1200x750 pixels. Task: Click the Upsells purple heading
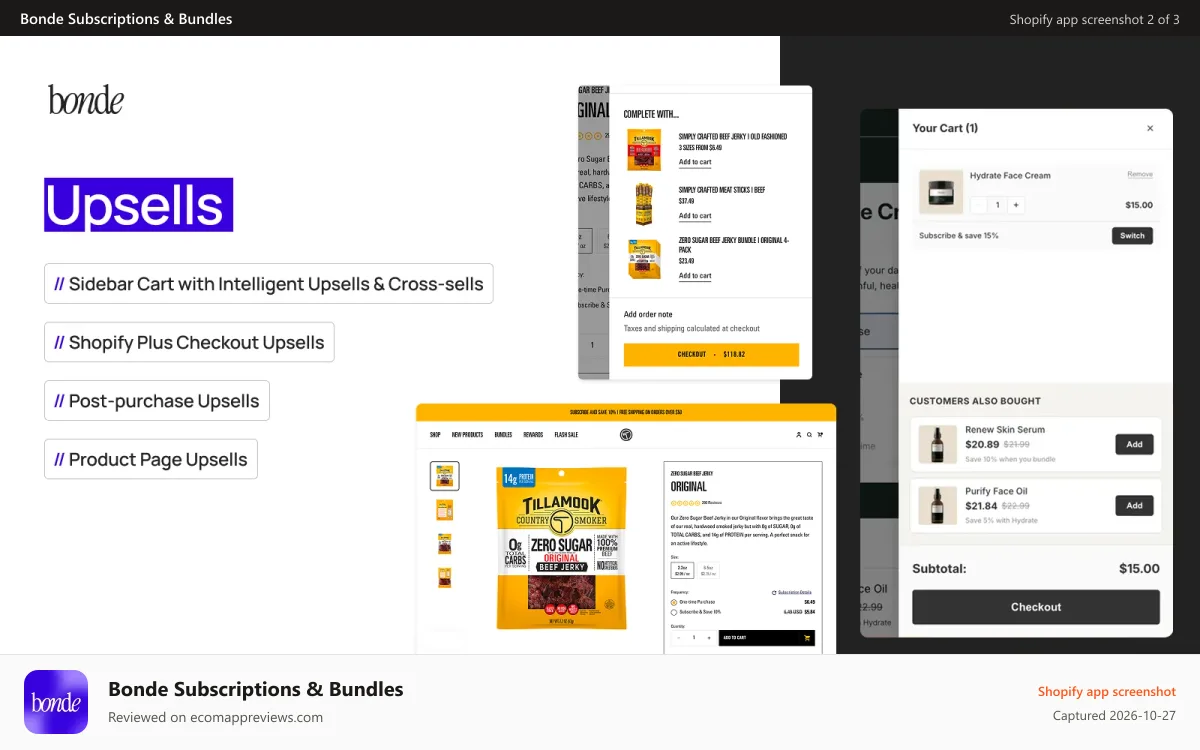138,205
